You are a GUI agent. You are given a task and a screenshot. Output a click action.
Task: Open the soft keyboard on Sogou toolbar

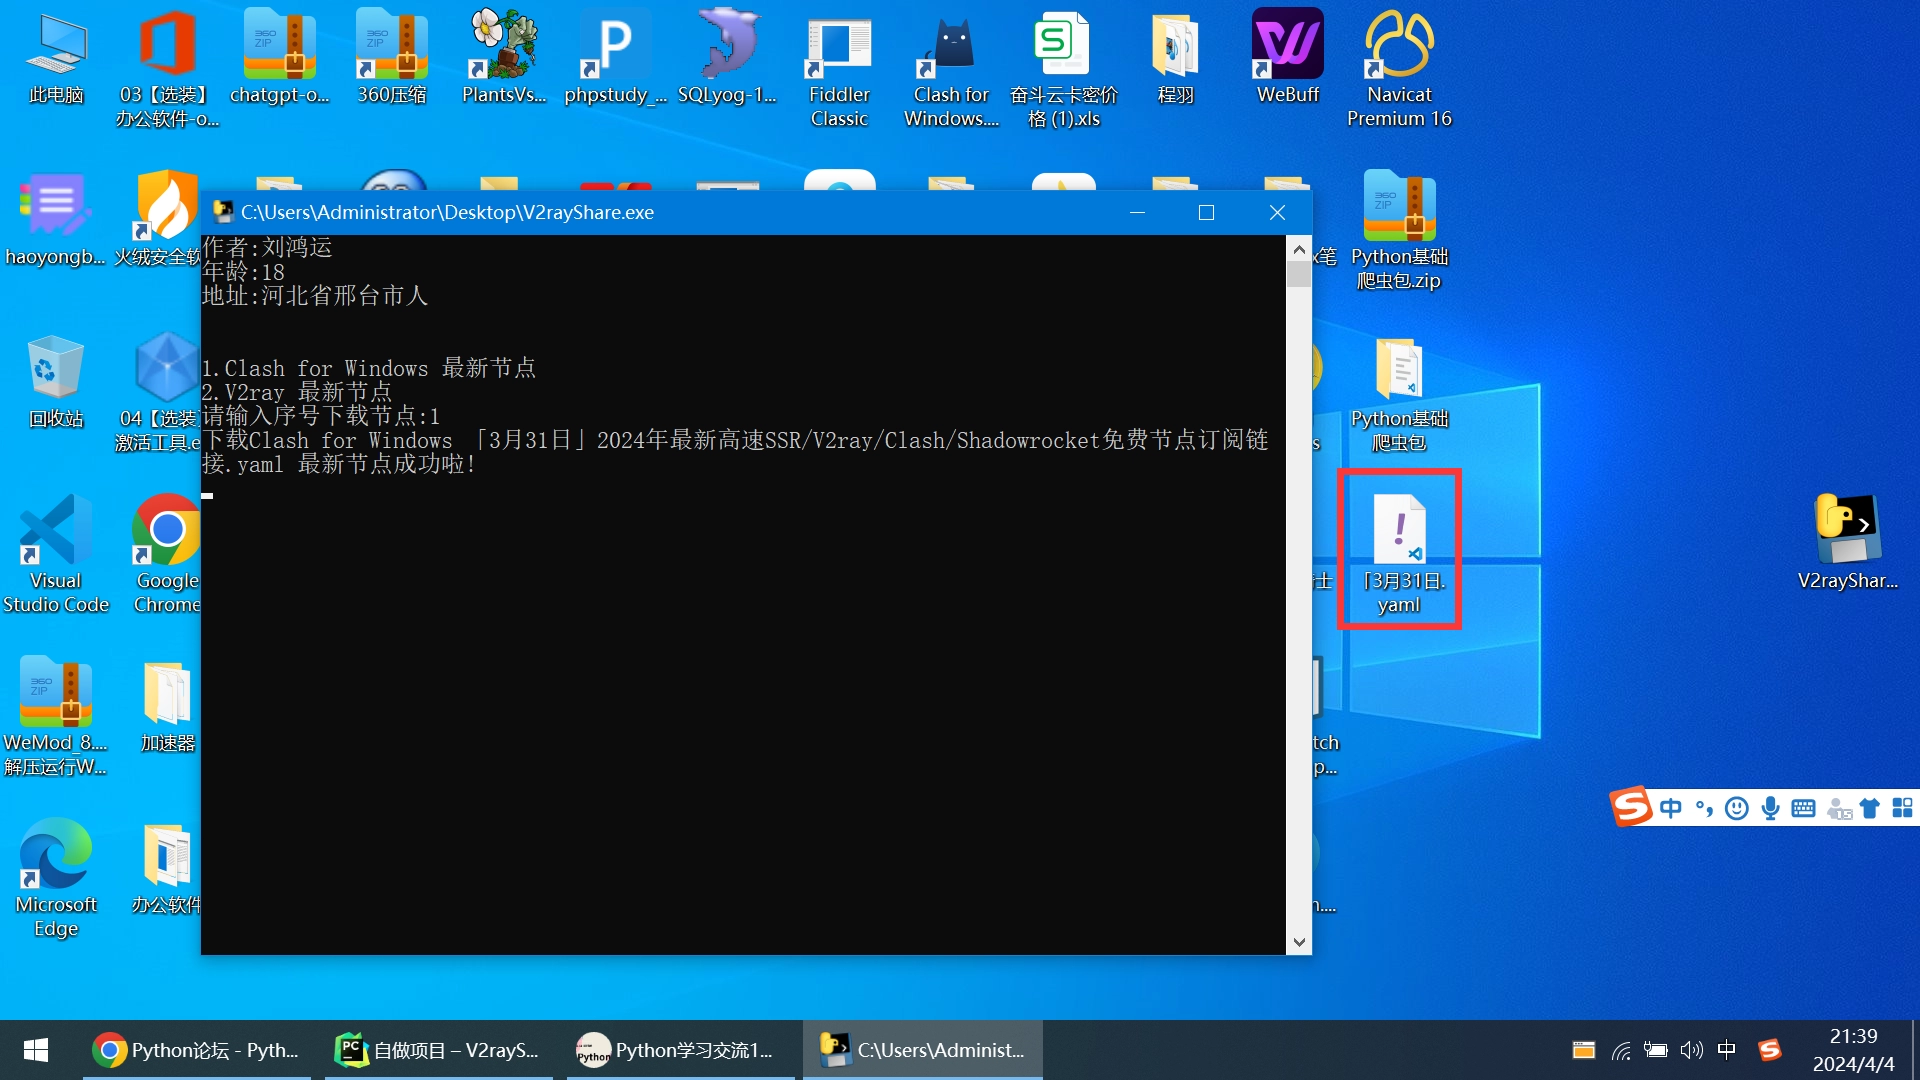tap(1803, 808)
